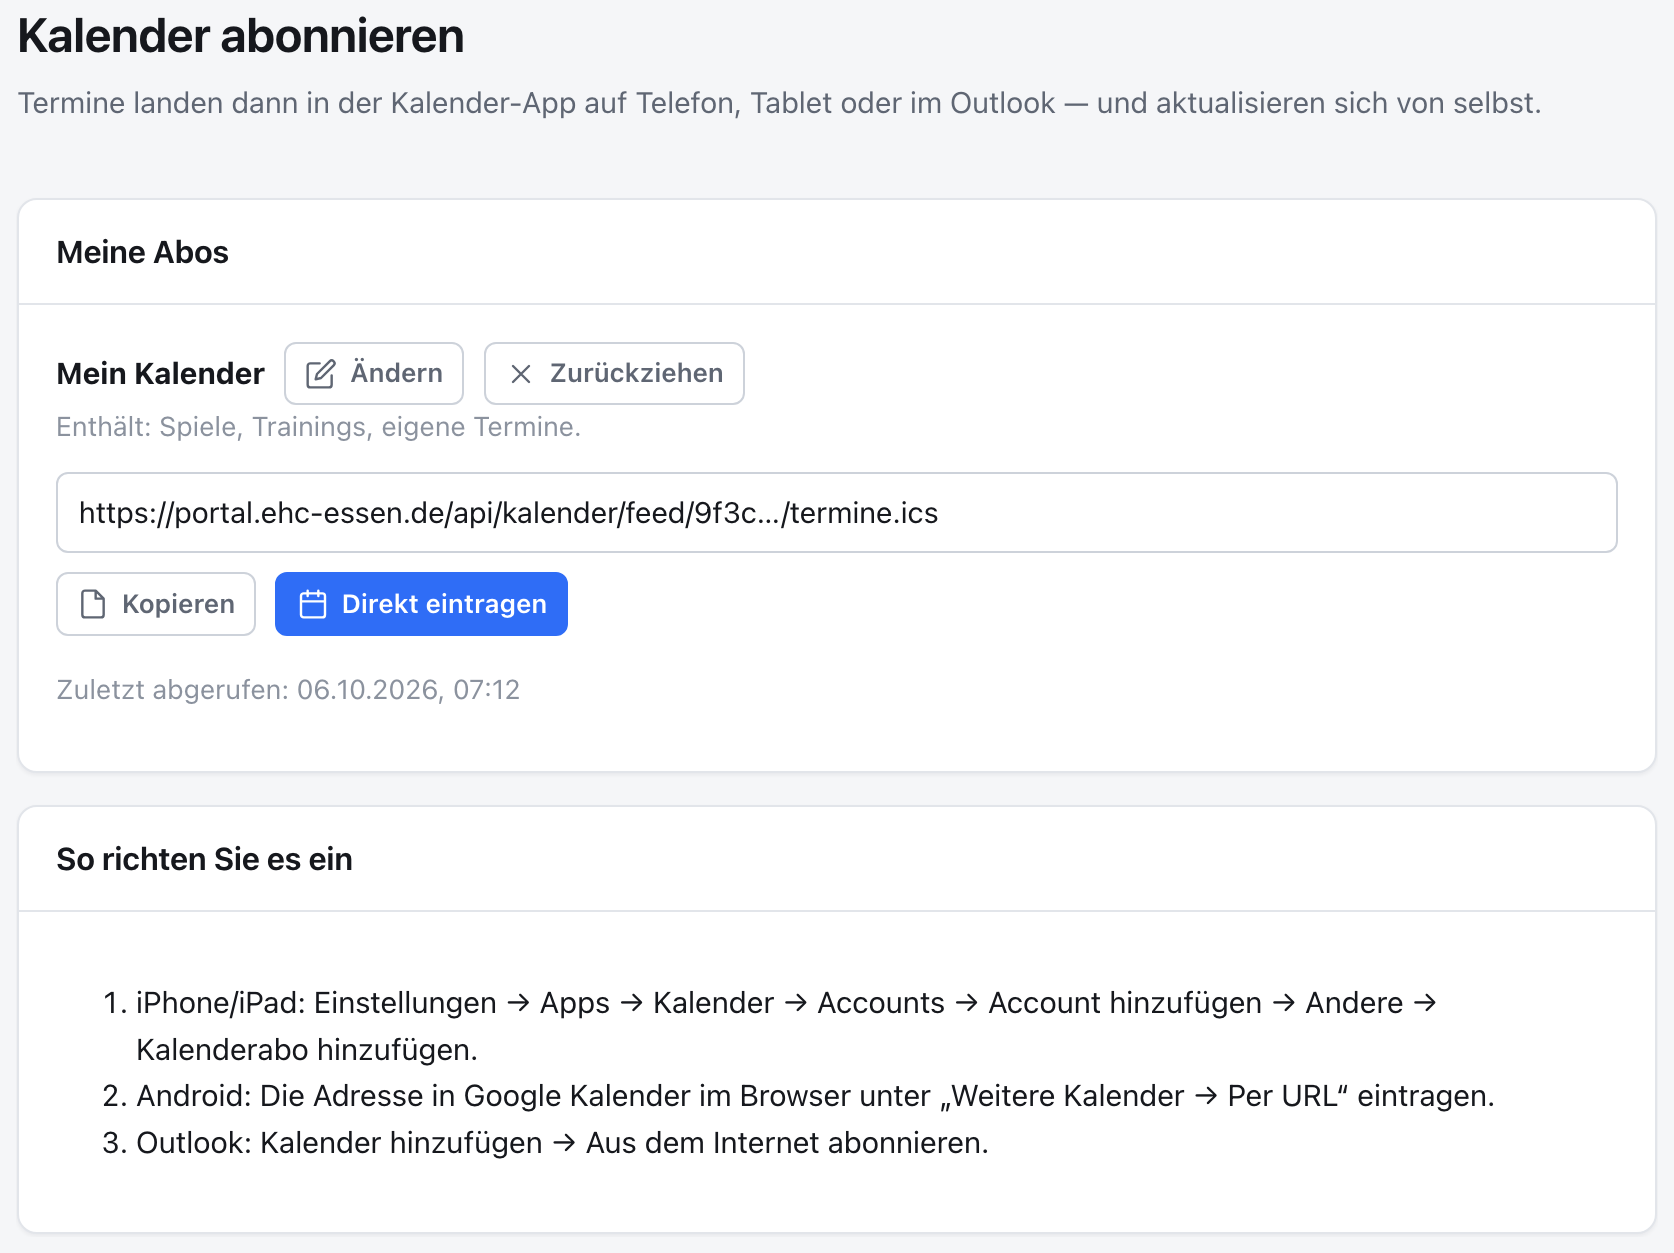The image size is (1674, 1253).
Task: Click the text "Enthält: Spiele, Trainings, eigene Termine."
Action: (319, 427)
